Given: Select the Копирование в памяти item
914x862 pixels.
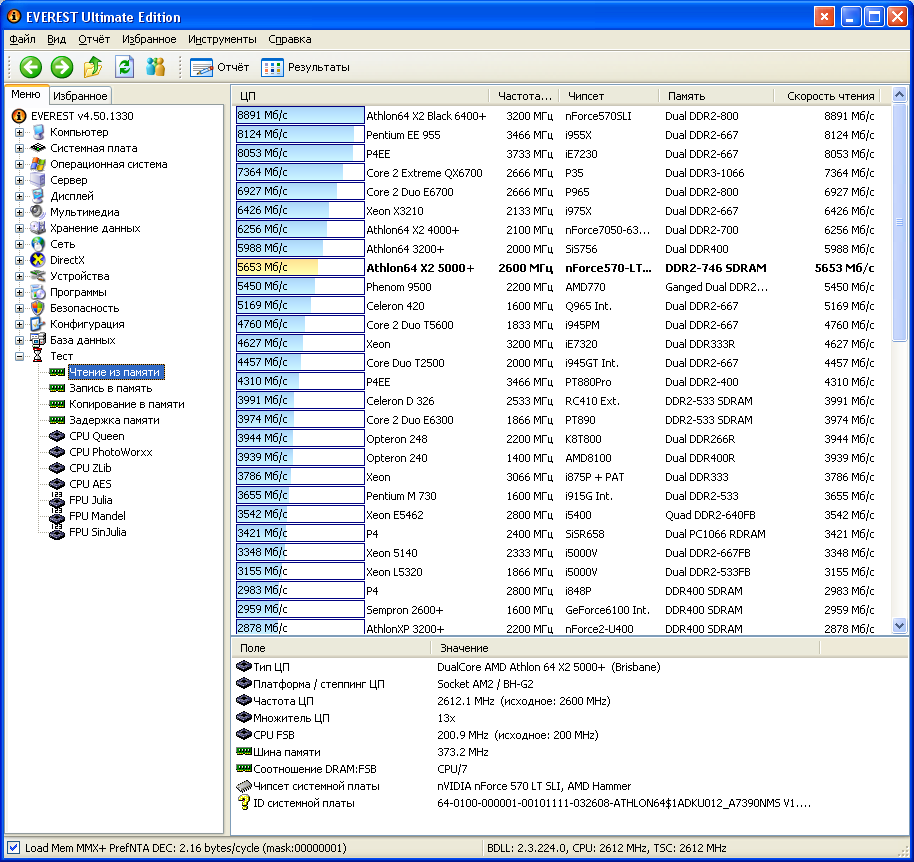Looking at the screenshot, I should pyautogui.click(x=126, y=404).
